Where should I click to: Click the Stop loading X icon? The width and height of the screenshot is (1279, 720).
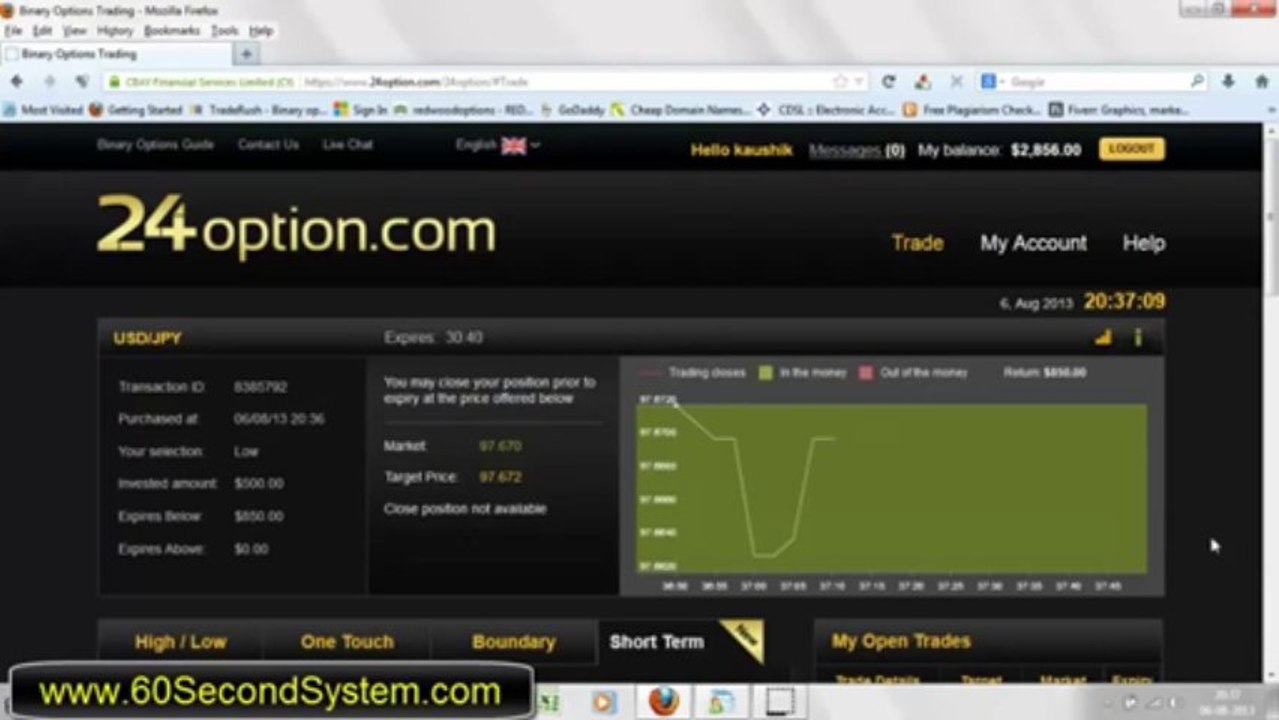pyautogui.click(x=957, y=82)
